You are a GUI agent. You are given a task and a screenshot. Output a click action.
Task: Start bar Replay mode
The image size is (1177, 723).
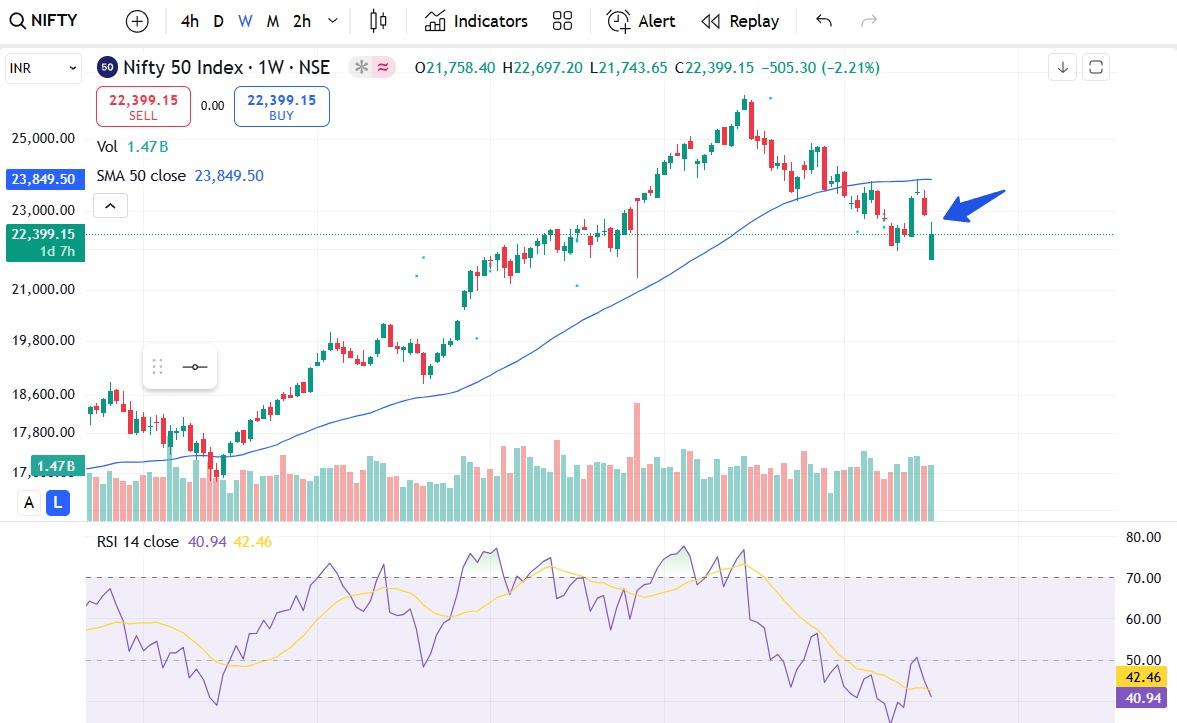point(740,21)
